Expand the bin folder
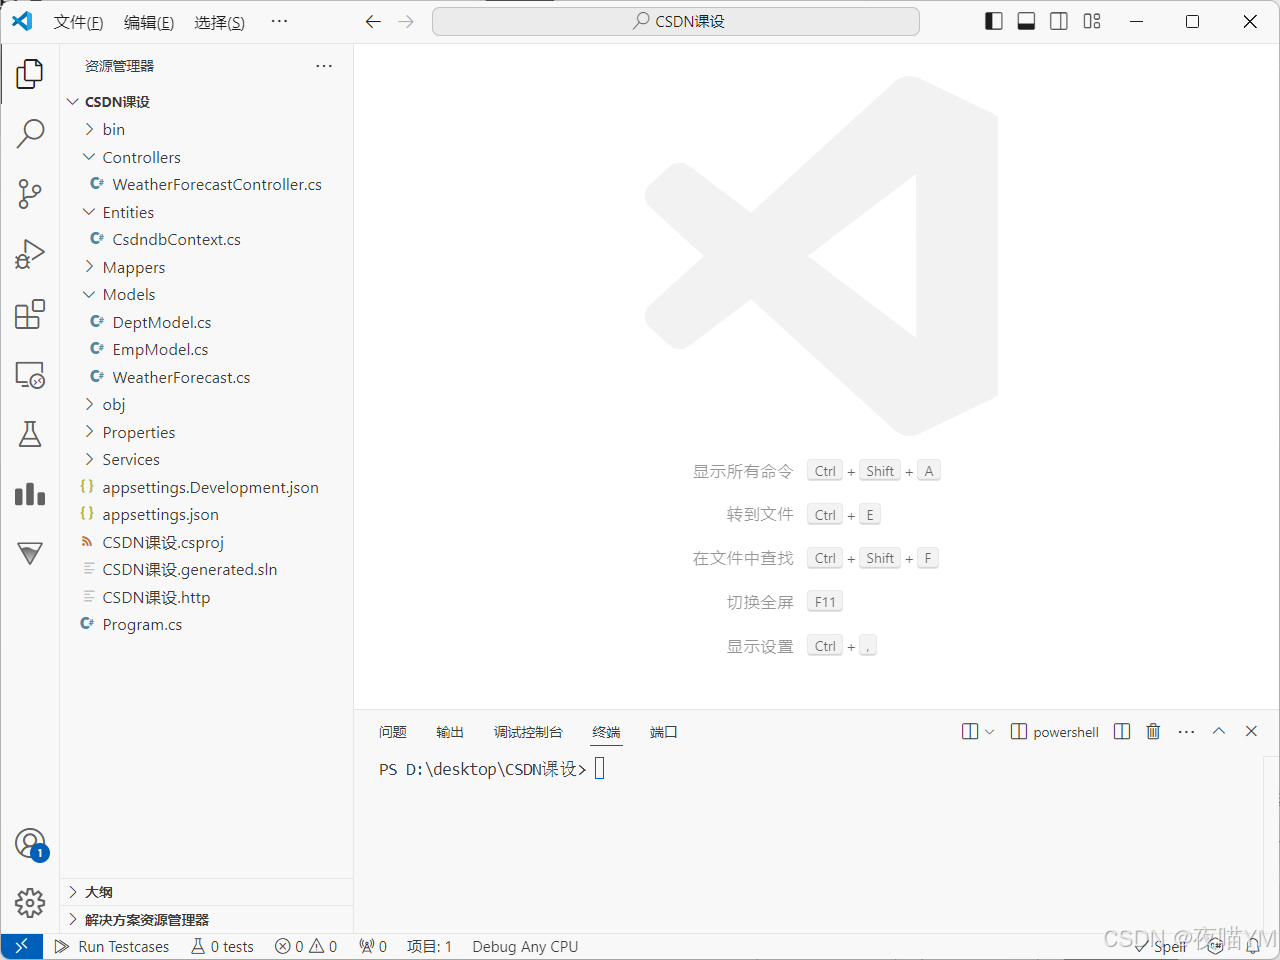This screenshot has width=1280, height=960. pos(89,129)
